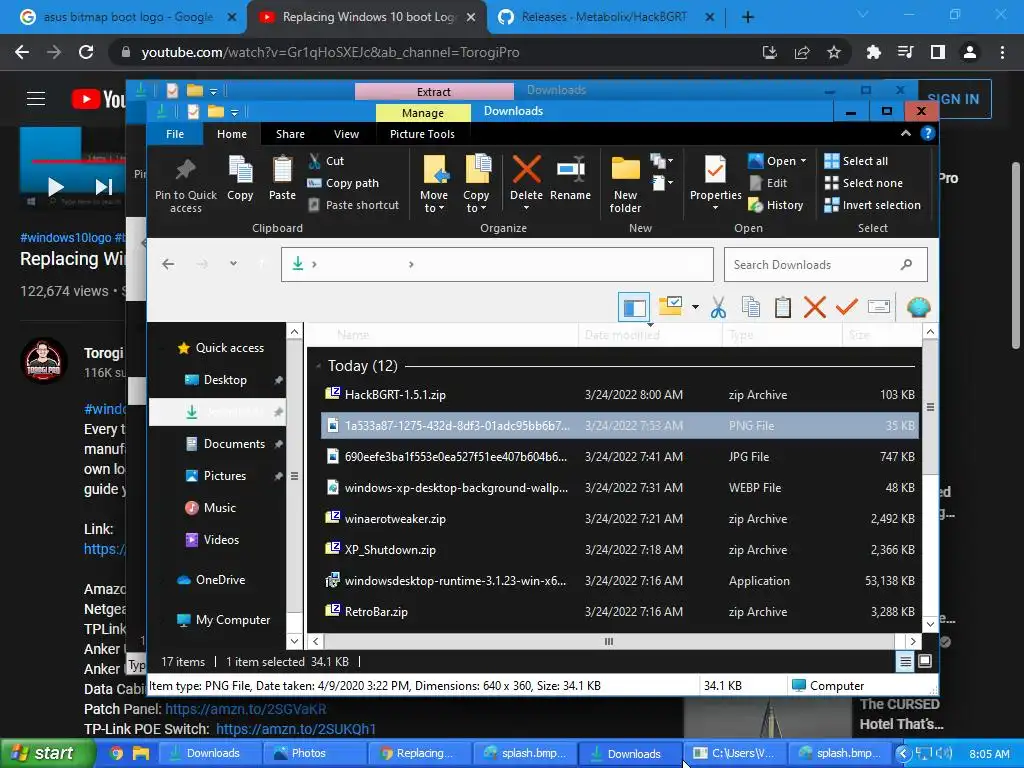Open the File tab in Explorer
Image resolution: width=1024 pixels, height=768 pixels.
(175, 134)
